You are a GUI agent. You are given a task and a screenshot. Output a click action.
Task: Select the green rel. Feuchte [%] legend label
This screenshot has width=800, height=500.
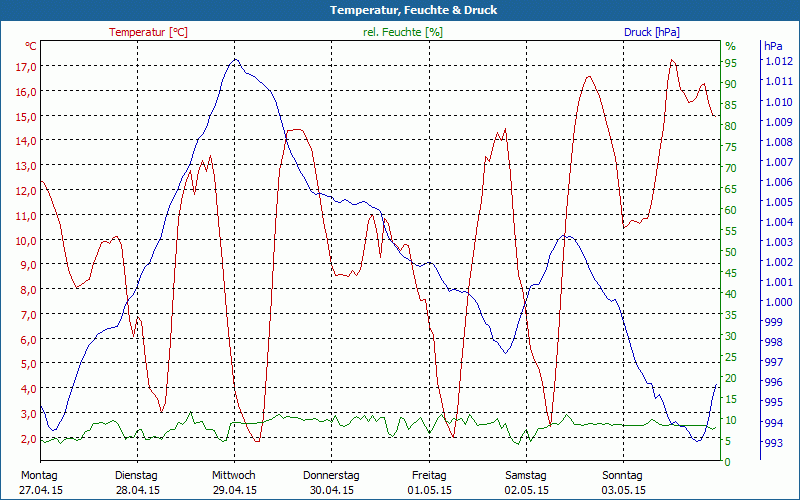402,32
